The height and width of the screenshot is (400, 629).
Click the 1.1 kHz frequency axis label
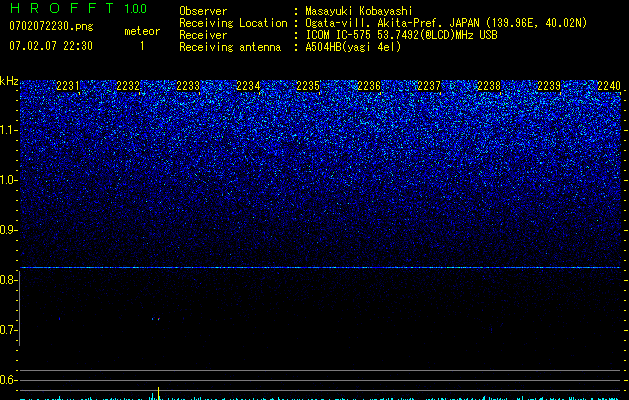[9, 130]
